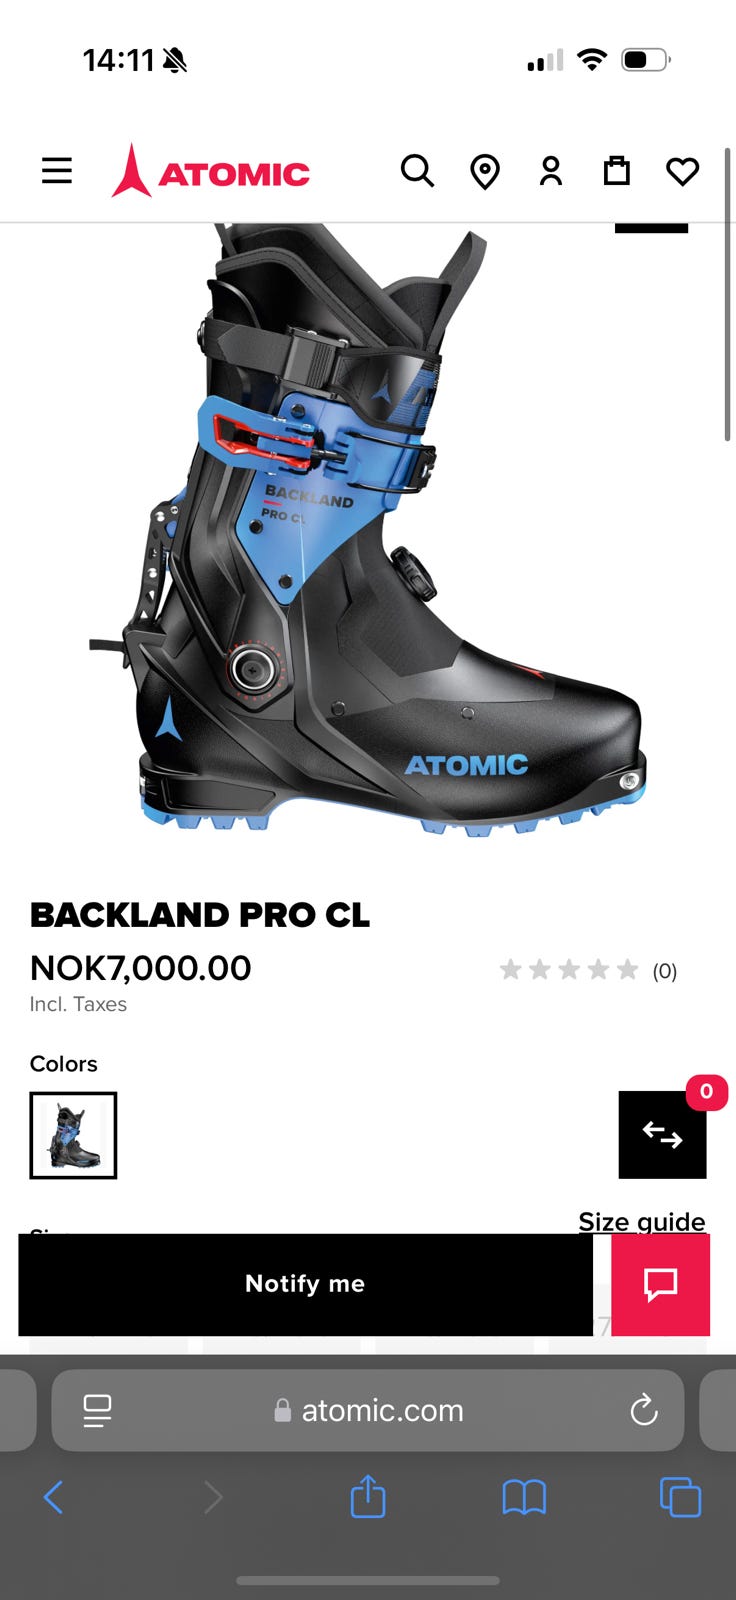Open the search magnifier icon
The width and height of the screenshot is (736, 1600).
point(417,171)
